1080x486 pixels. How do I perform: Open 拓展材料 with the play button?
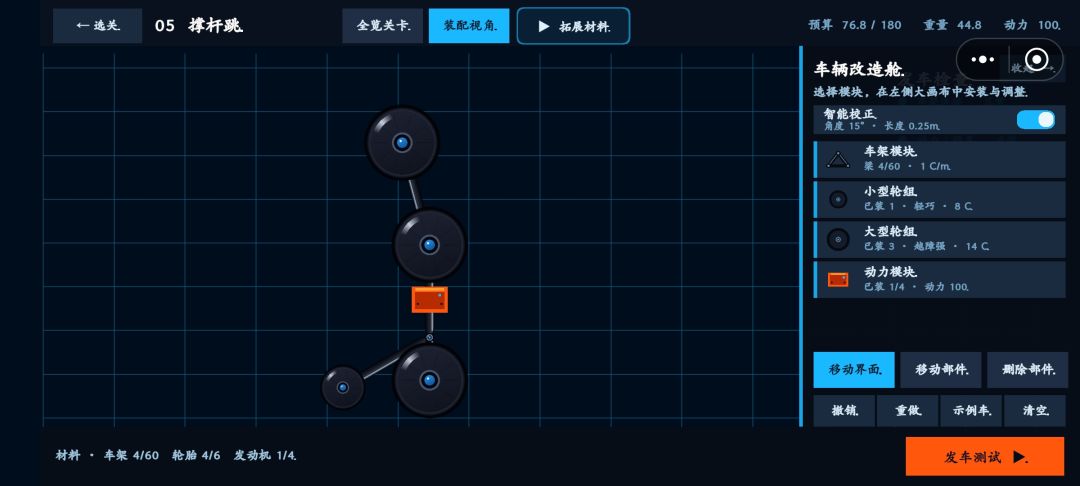[x=573, y=26]
